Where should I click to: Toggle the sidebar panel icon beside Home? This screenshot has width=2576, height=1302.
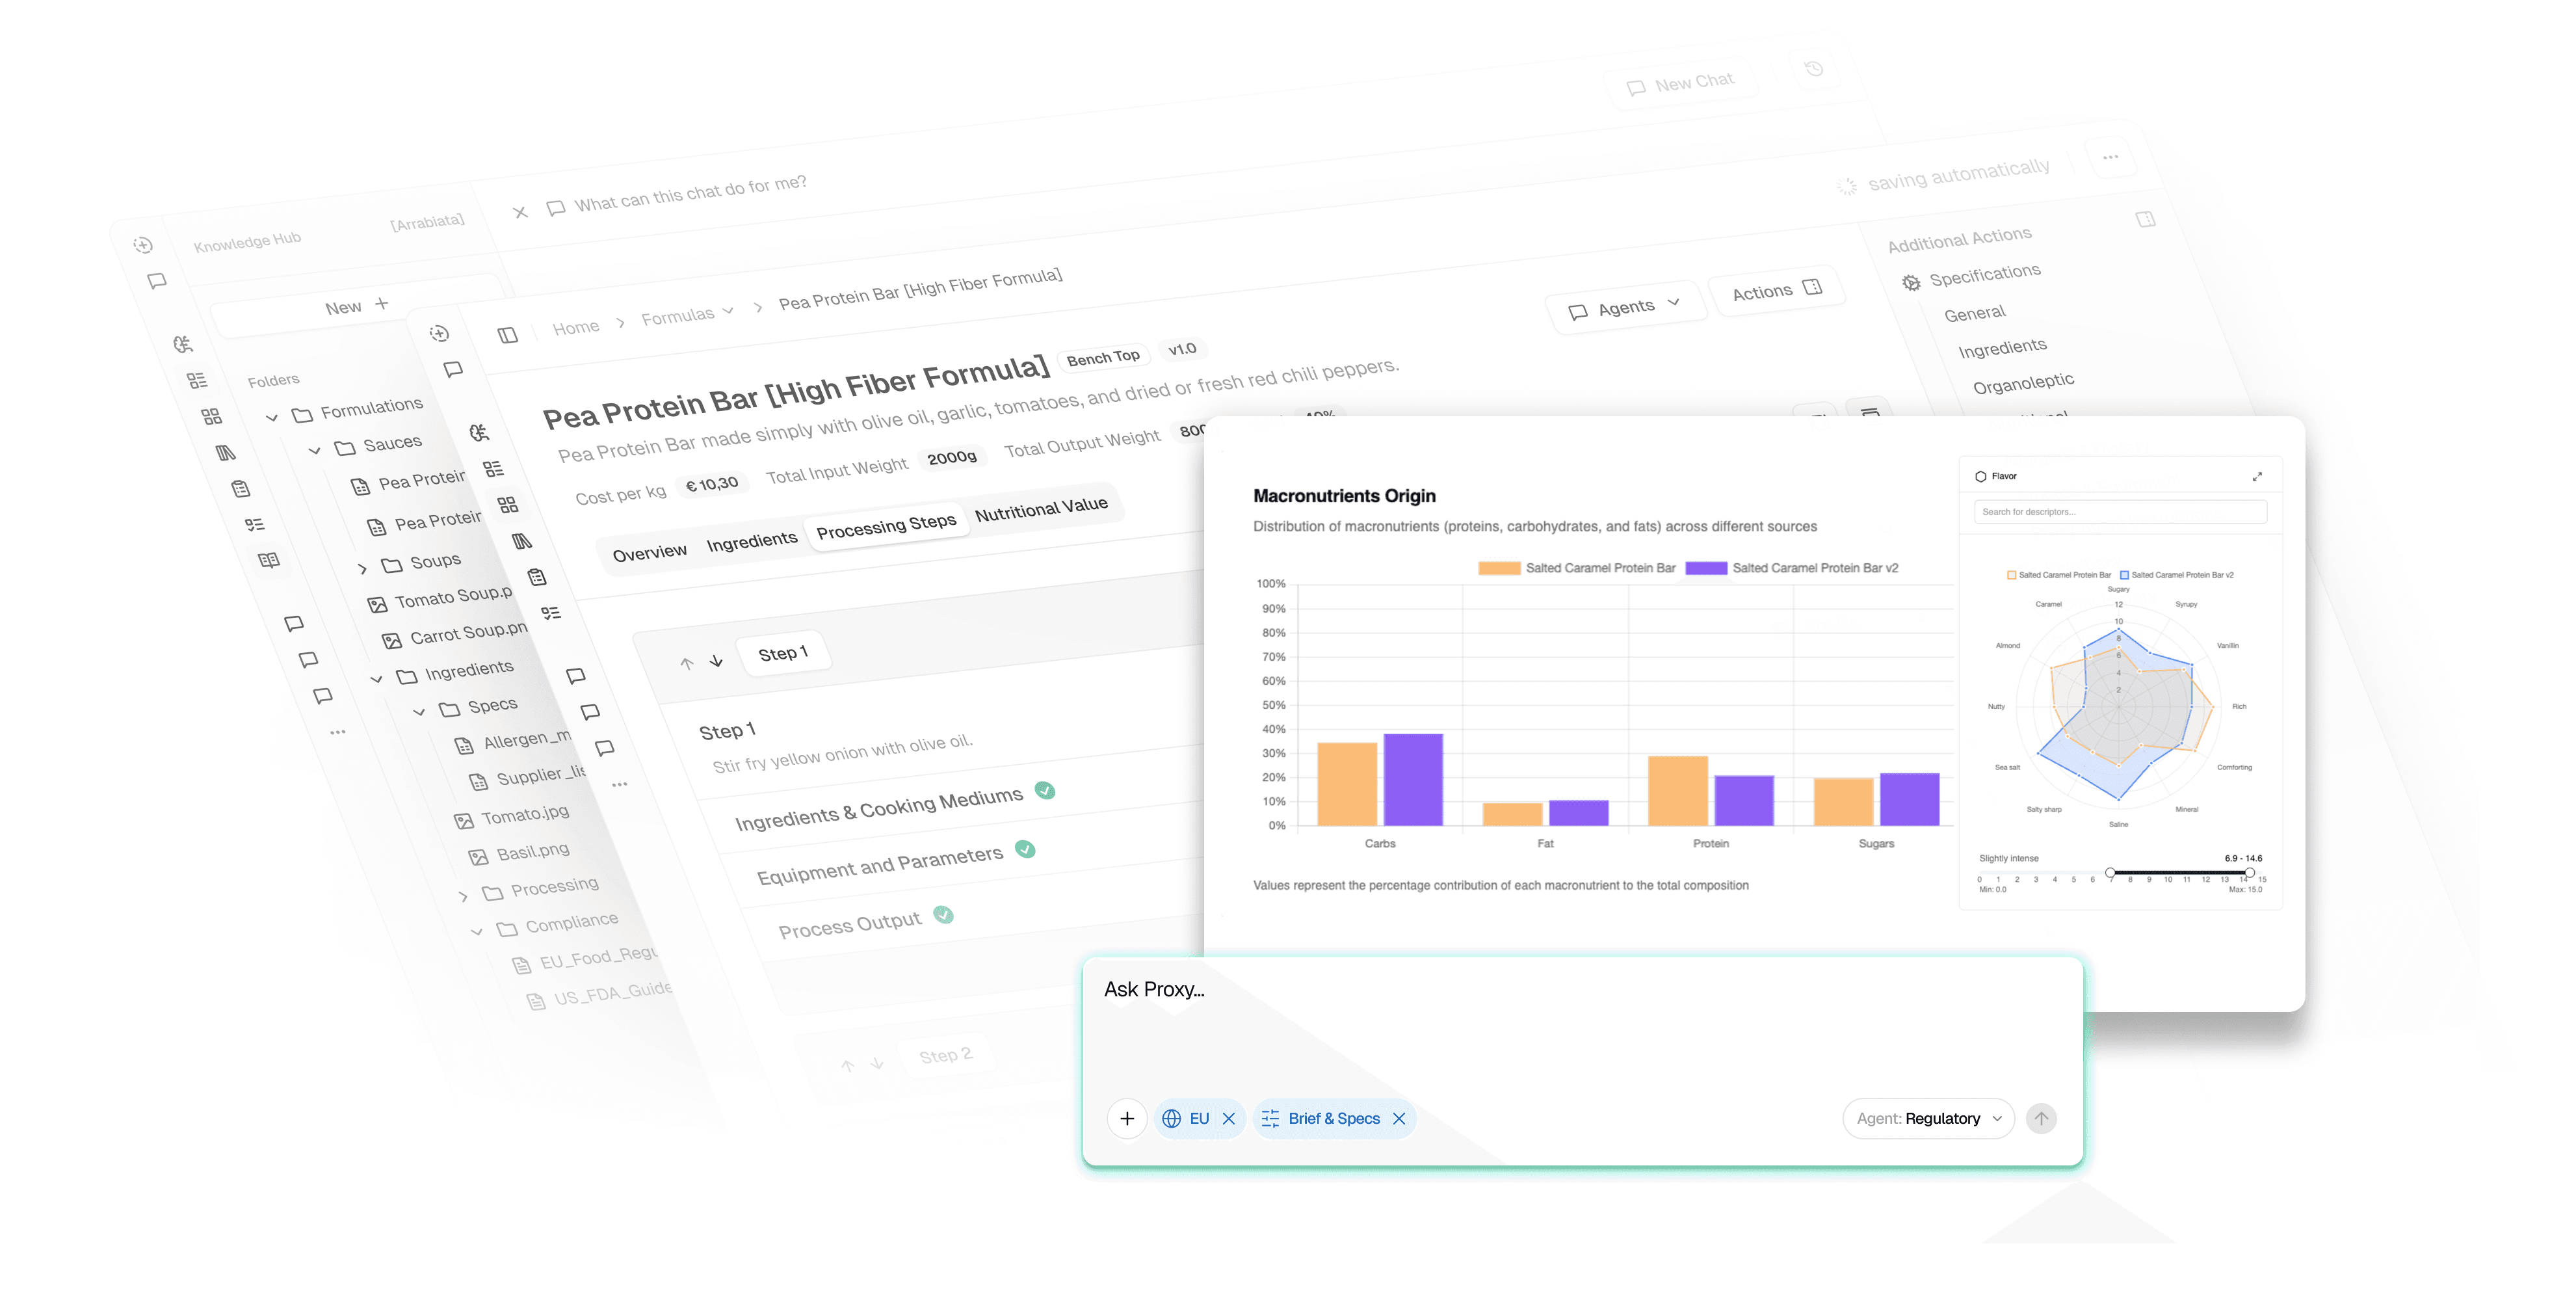click(x=508, y=335)
